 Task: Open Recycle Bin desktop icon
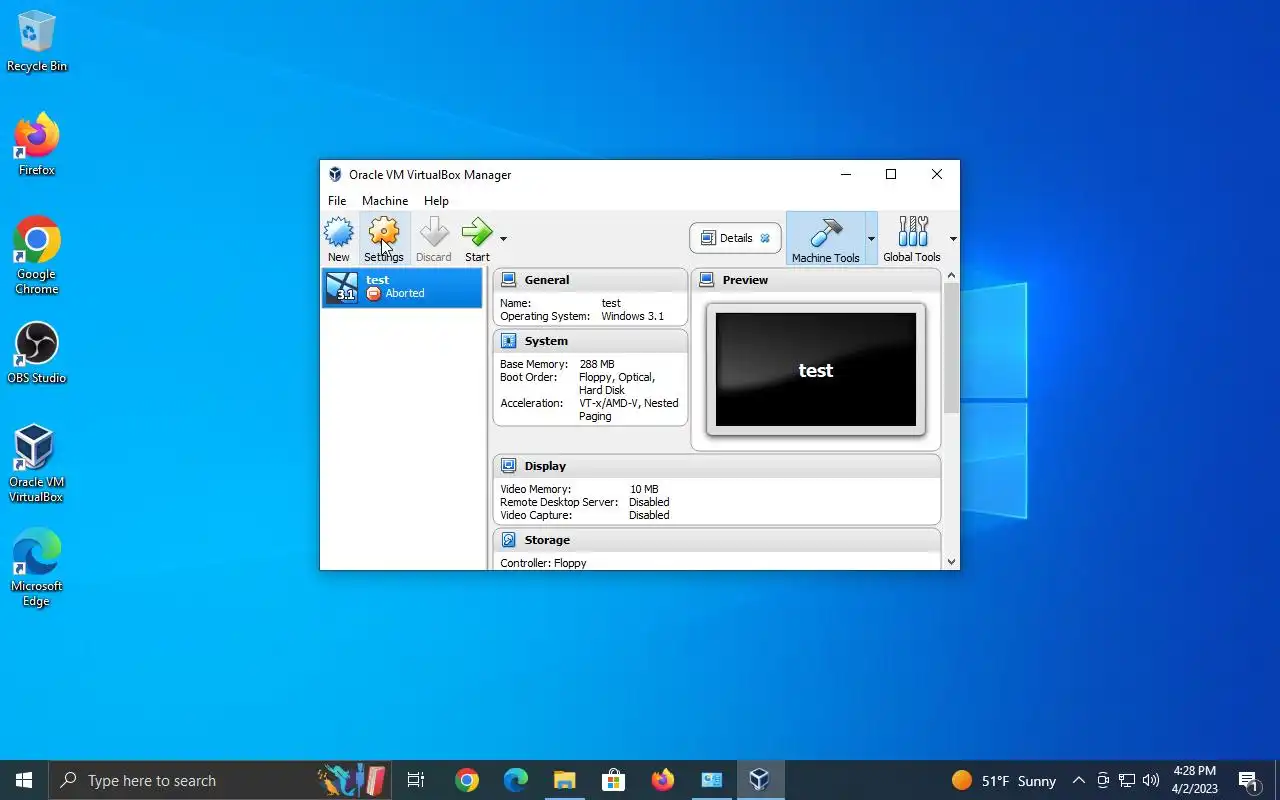coord(37,42)
